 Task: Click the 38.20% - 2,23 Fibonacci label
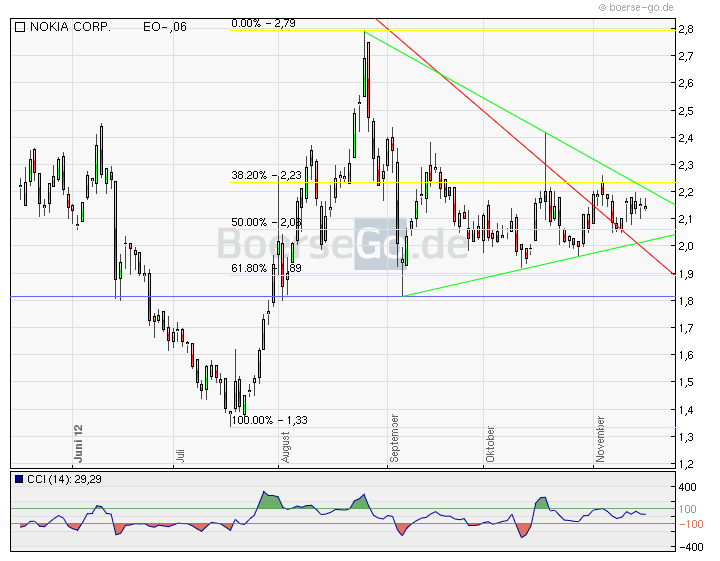[x=266, y=175]
